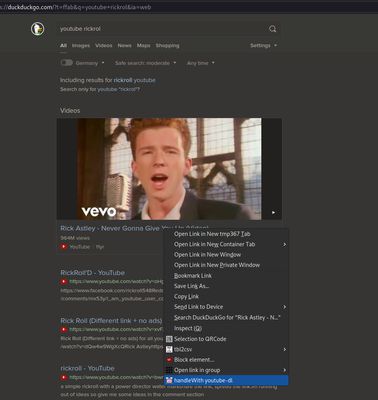Open the RickRoll'D - YouTube result
Viewport: 378px width, 400px height.
pyautogui.click(x=92, y=273)
